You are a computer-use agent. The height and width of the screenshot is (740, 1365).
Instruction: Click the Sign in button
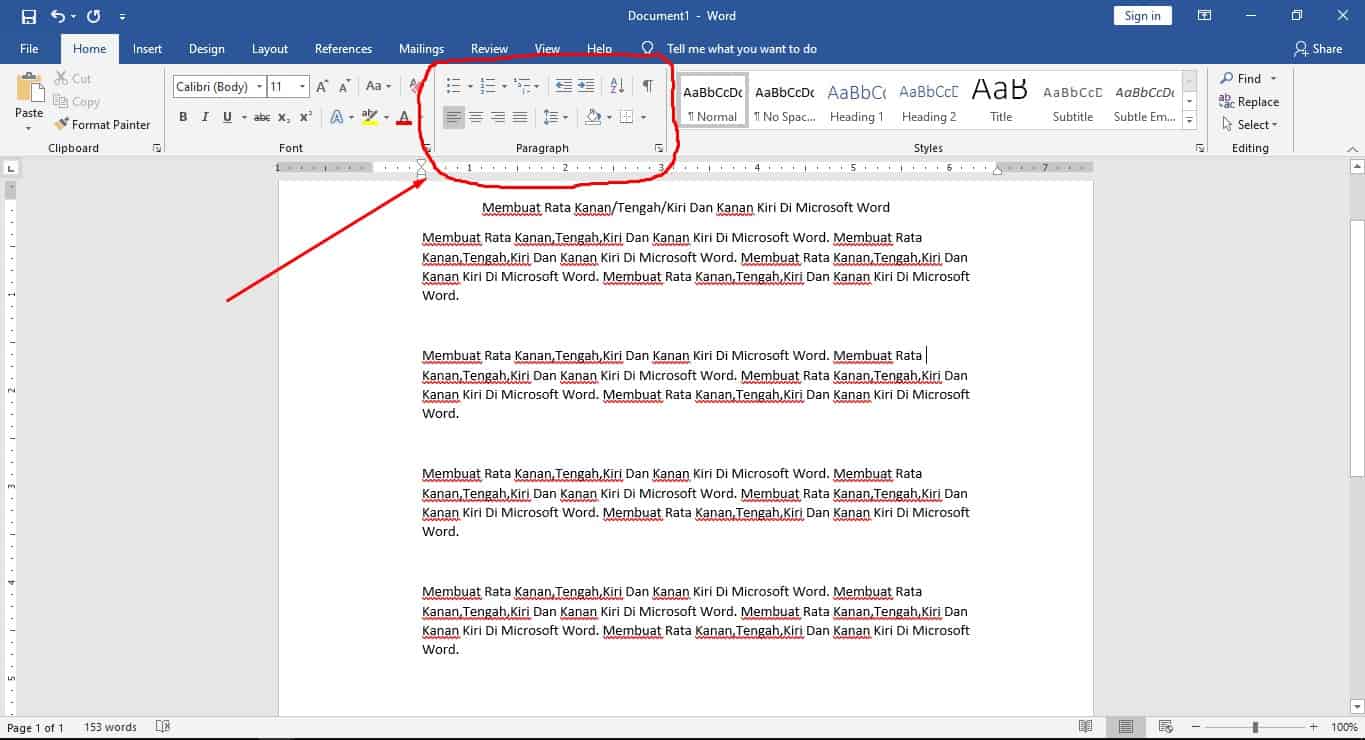click(1142, 15)
